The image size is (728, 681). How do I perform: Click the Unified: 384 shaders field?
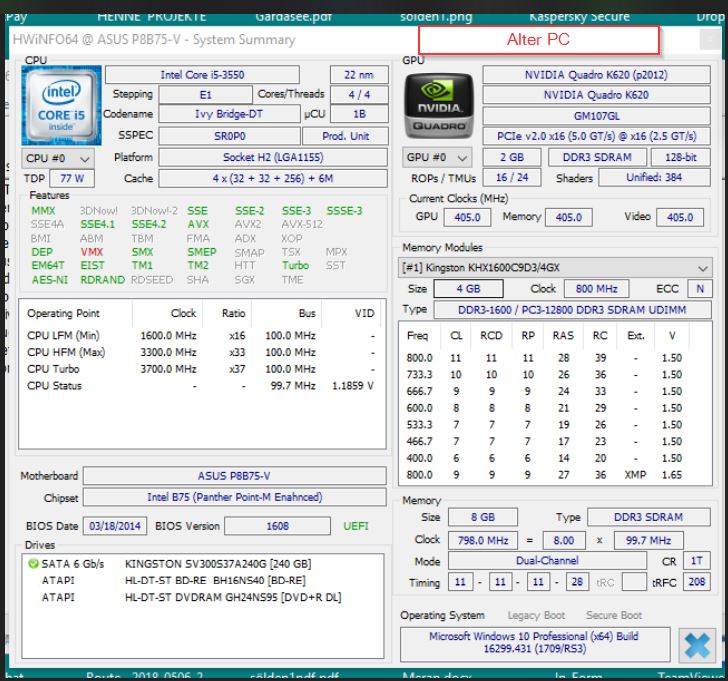point(654,177)
